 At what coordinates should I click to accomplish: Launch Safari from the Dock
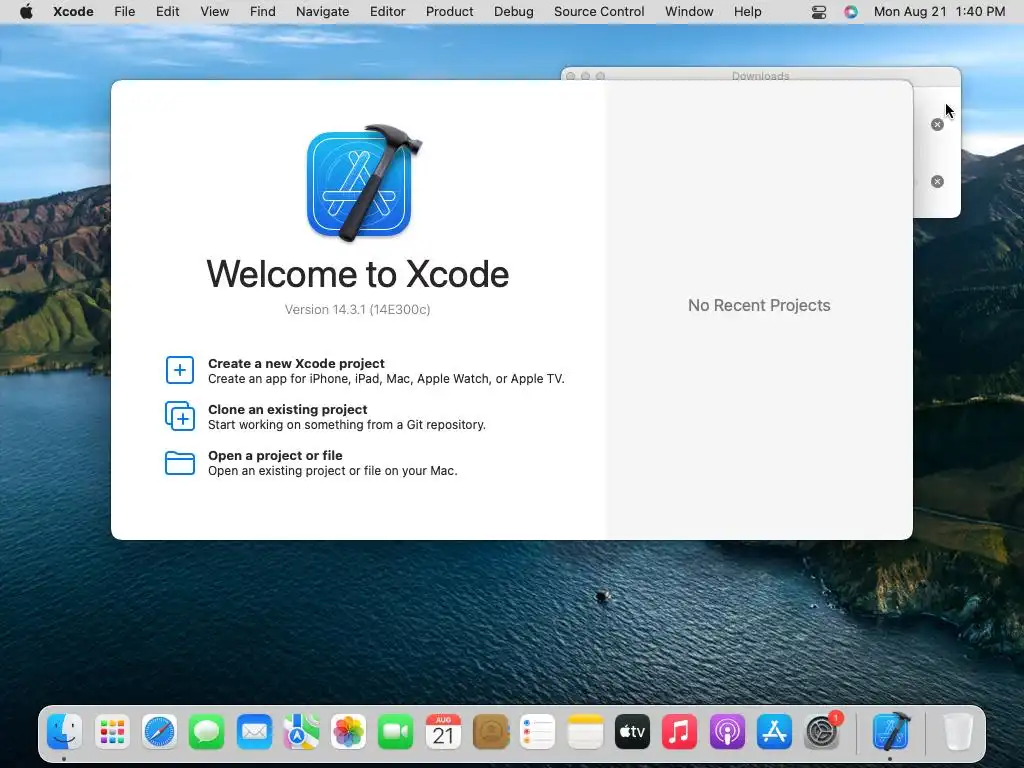(x=159, y=731)
